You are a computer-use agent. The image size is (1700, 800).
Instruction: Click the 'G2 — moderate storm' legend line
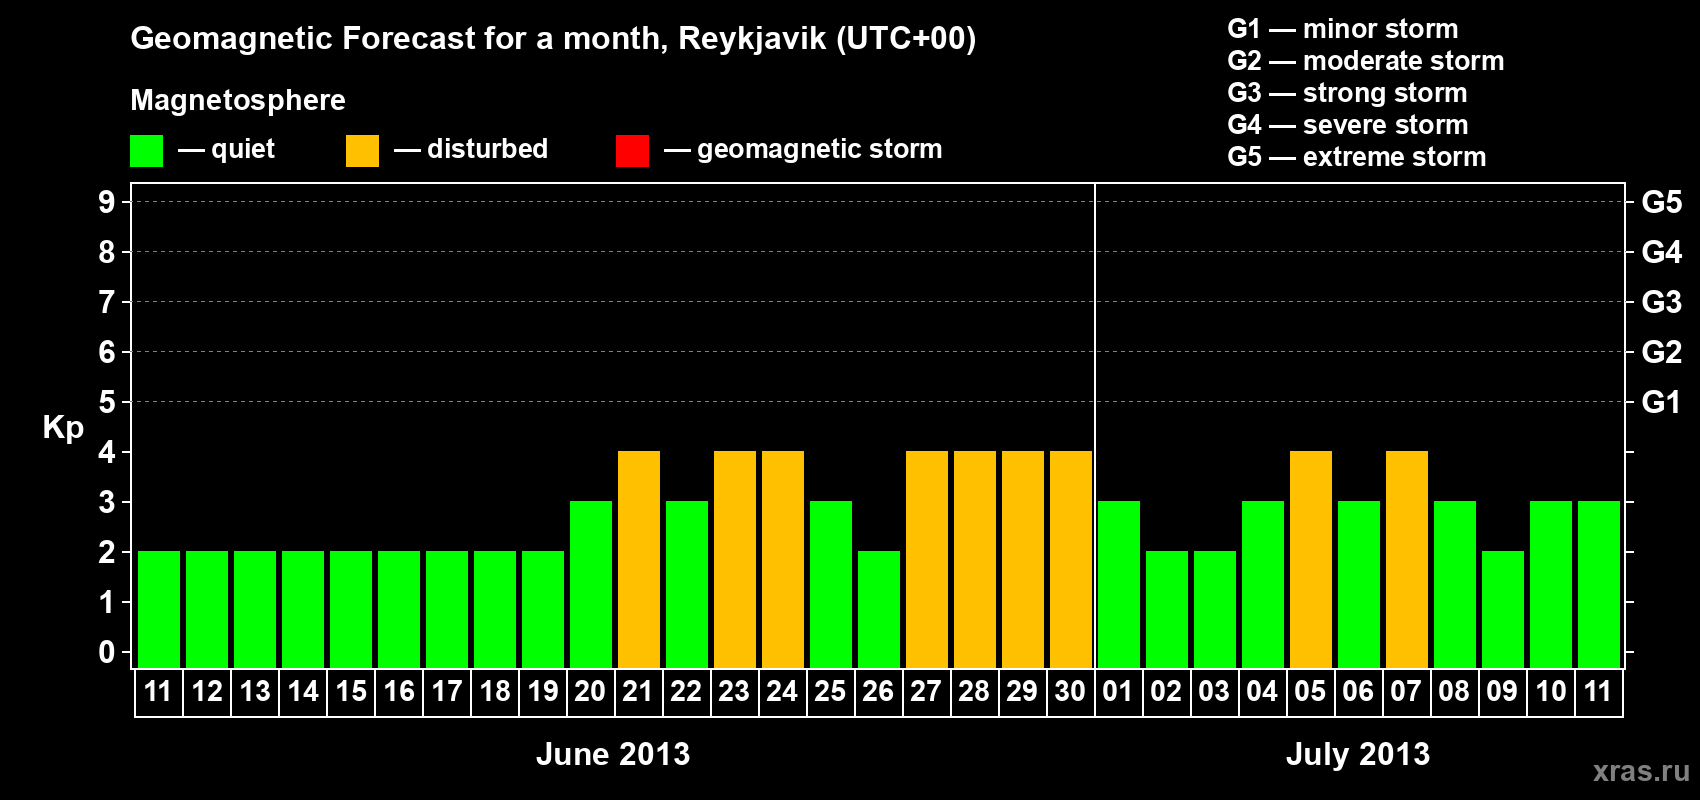point(1365,61)
